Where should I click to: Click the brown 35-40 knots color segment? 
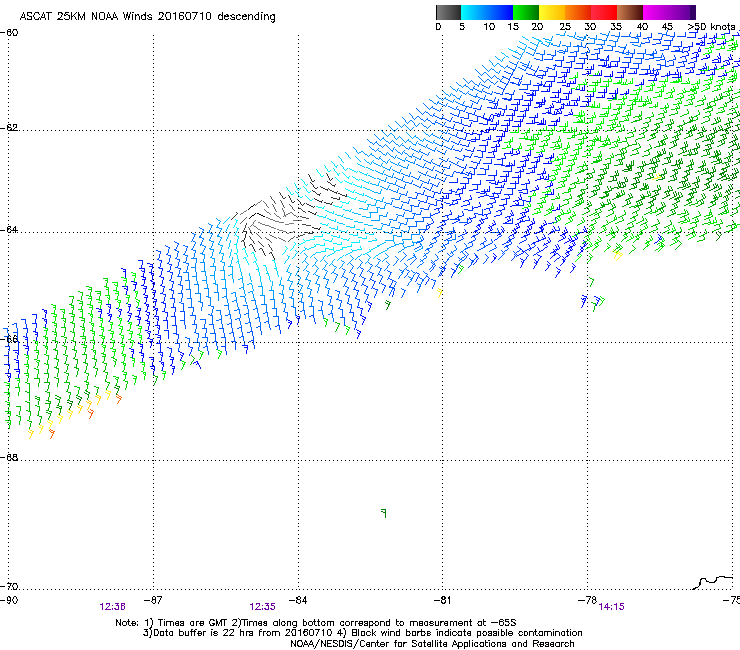630,12
